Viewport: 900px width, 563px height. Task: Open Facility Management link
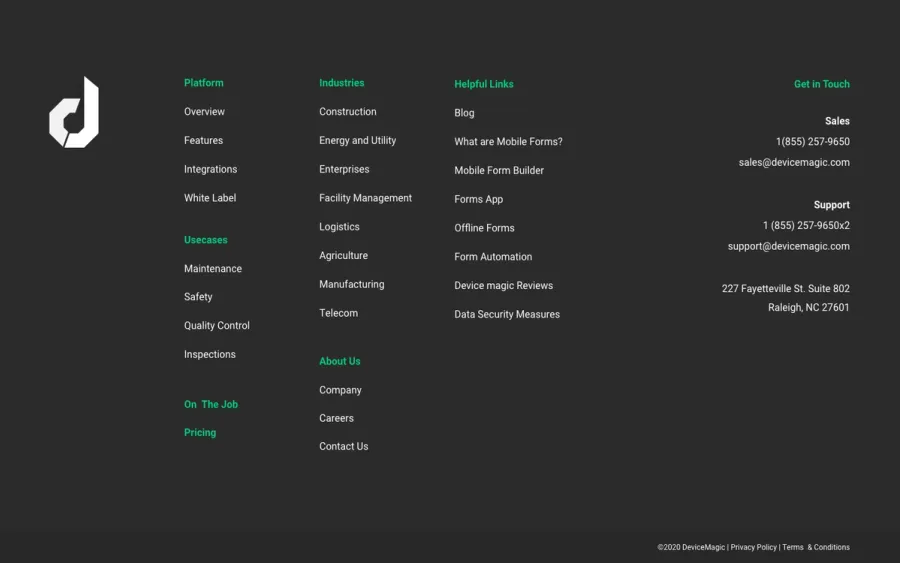(365, 198)
